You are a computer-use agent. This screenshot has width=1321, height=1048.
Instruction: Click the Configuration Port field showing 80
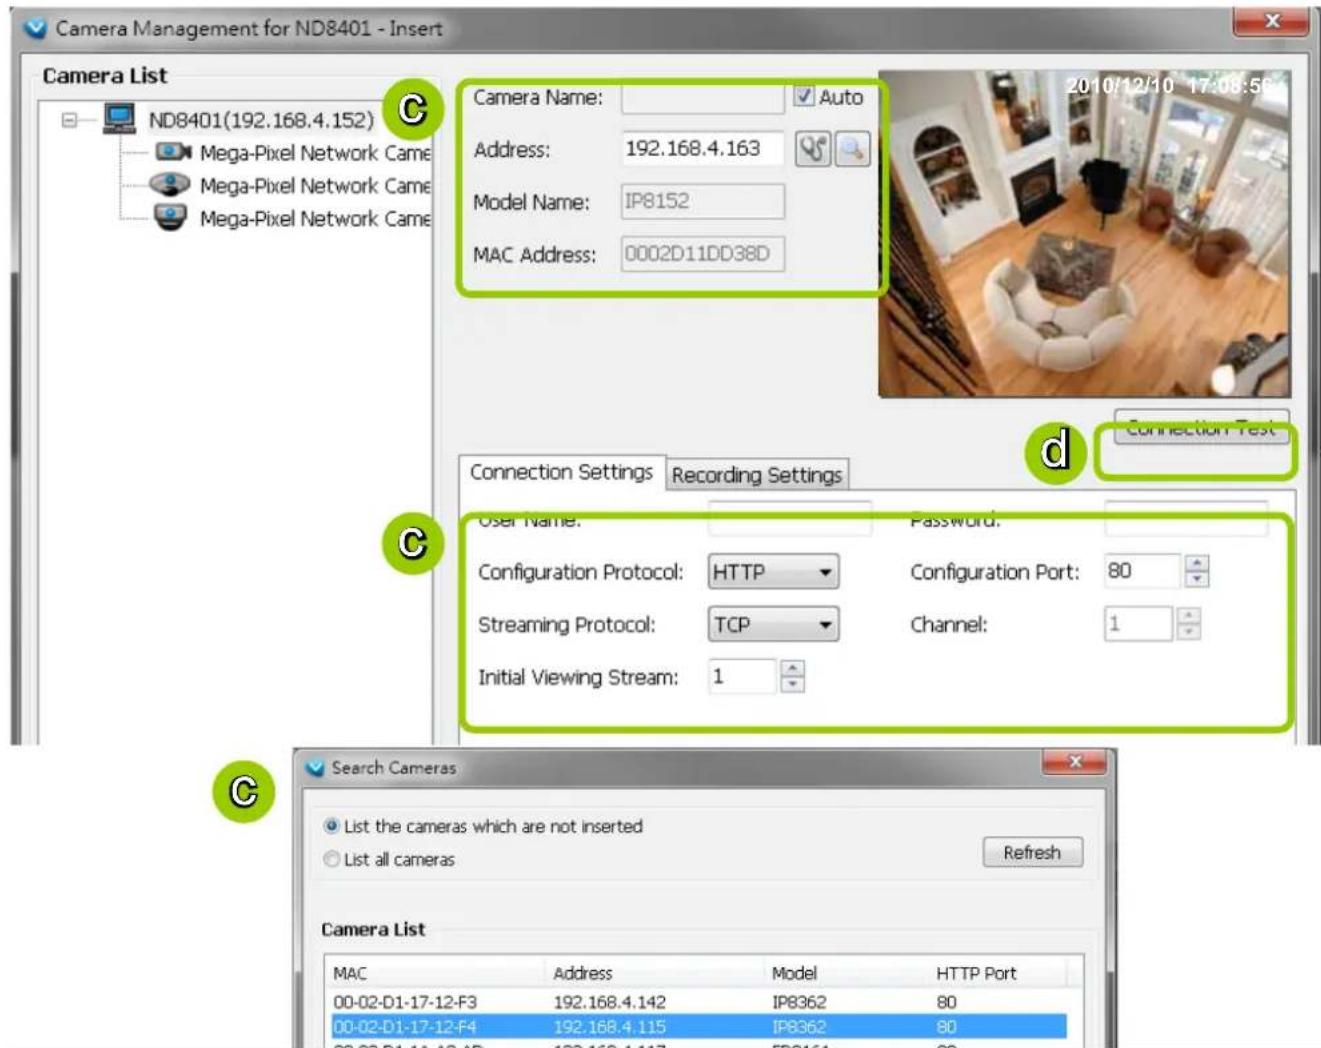tap(1143, 571)
